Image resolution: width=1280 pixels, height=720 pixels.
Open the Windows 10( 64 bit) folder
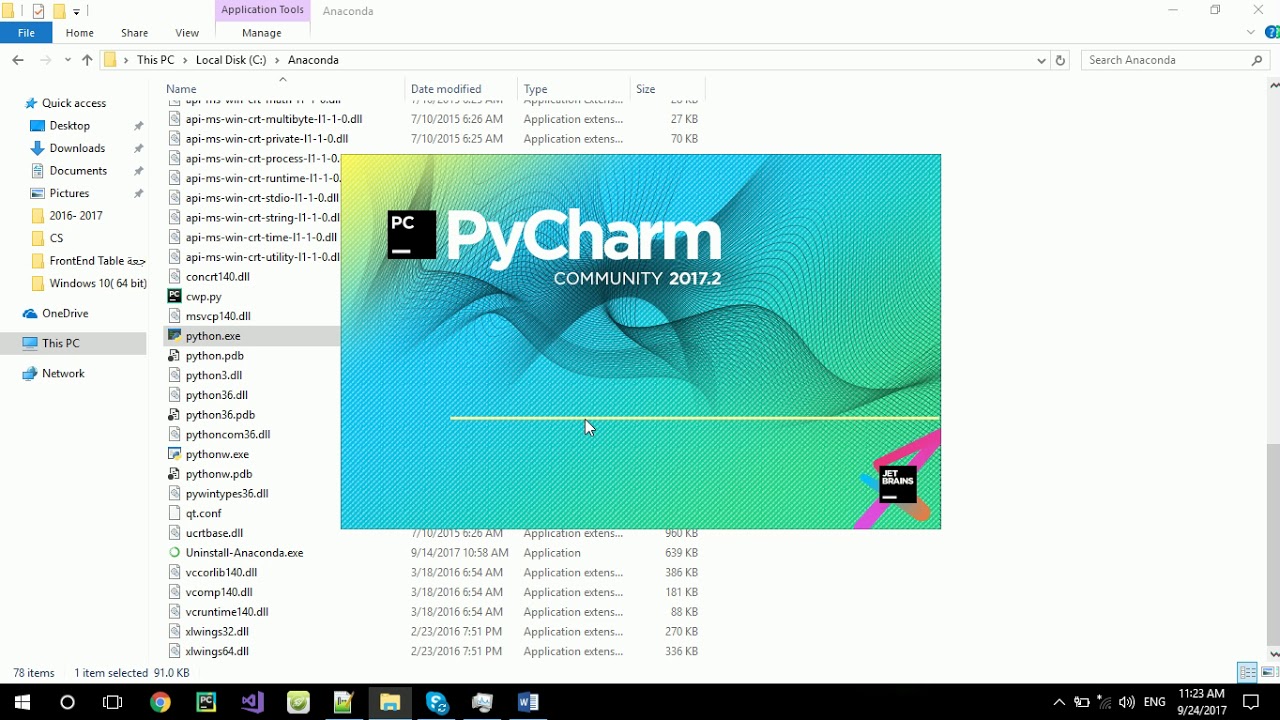click(98, 283)
